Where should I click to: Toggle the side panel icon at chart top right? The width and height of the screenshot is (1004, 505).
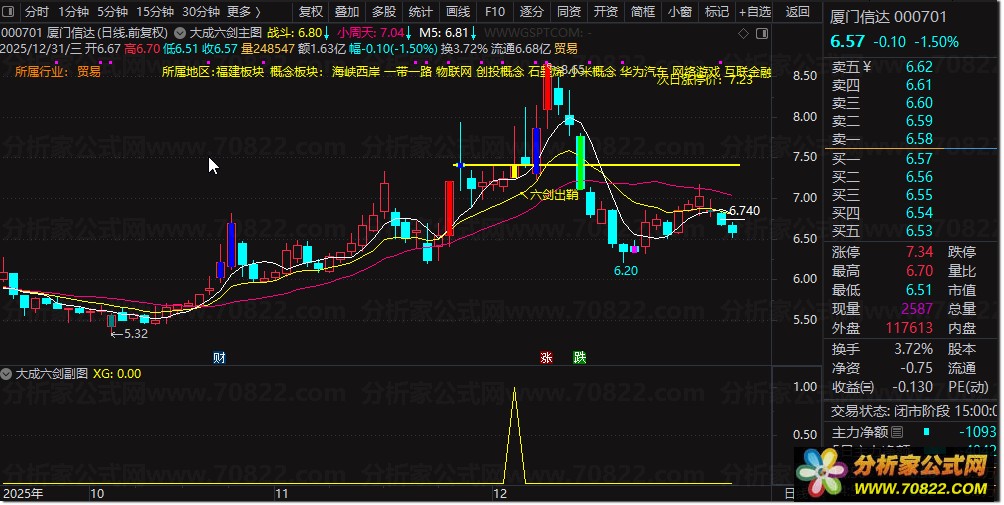pos(762,33)
